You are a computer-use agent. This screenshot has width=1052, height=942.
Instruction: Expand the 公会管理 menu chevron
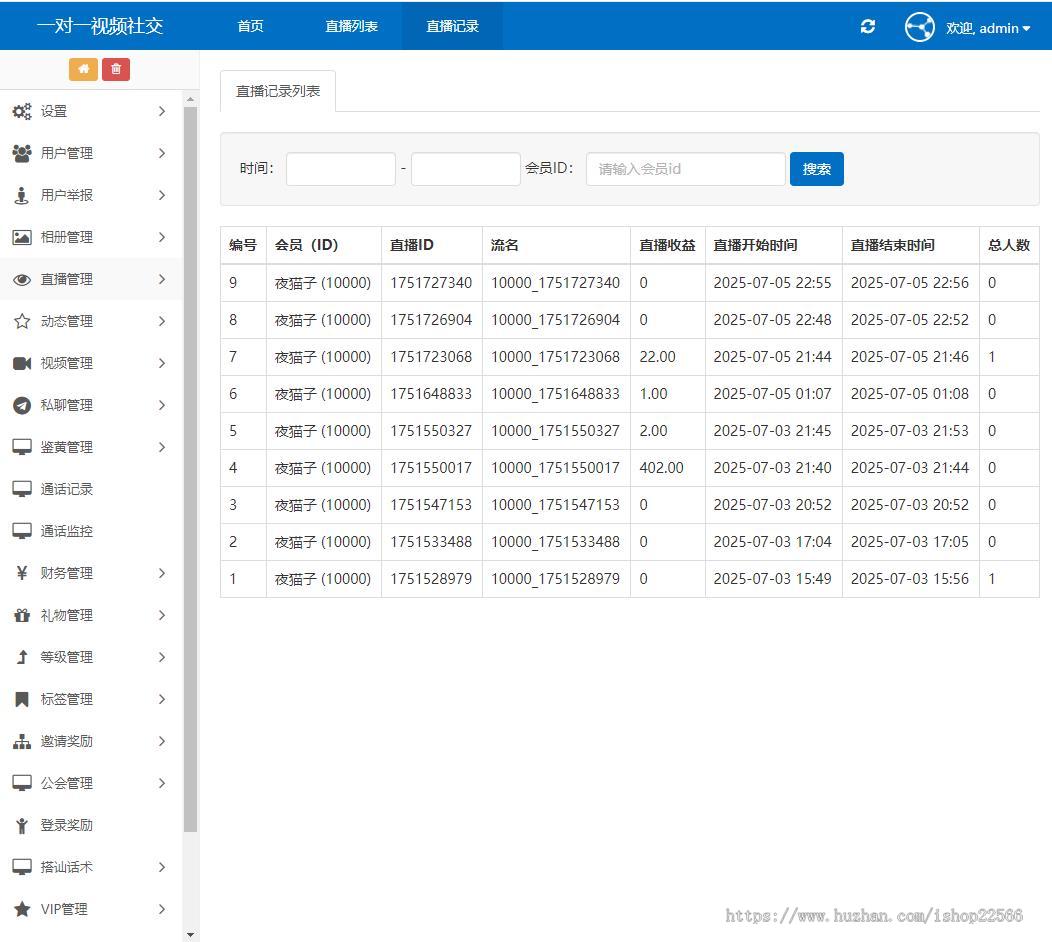pos(162,783)
